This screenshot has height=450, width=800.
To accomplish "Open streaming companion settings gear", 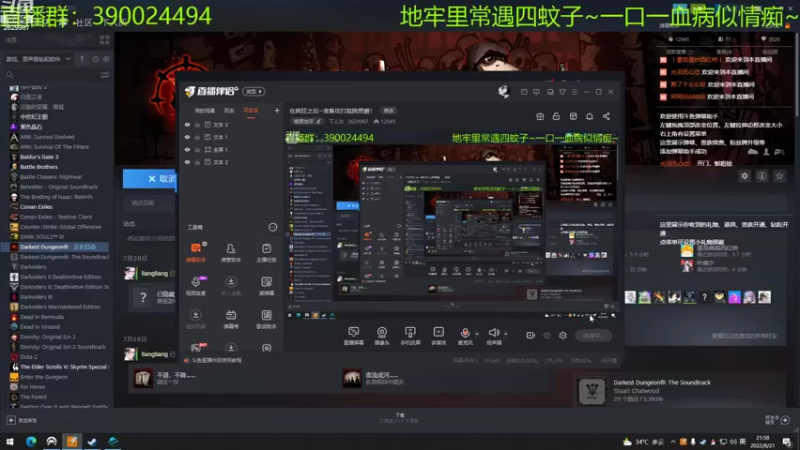I will [563, 335].
